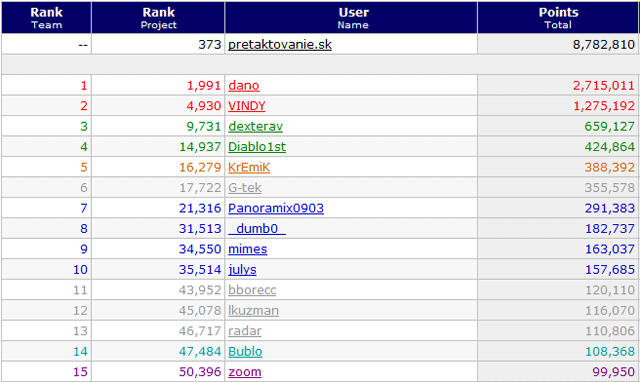640x382 pixels.
Task: Click the Rank Team column header
Action: click(47, 18)
